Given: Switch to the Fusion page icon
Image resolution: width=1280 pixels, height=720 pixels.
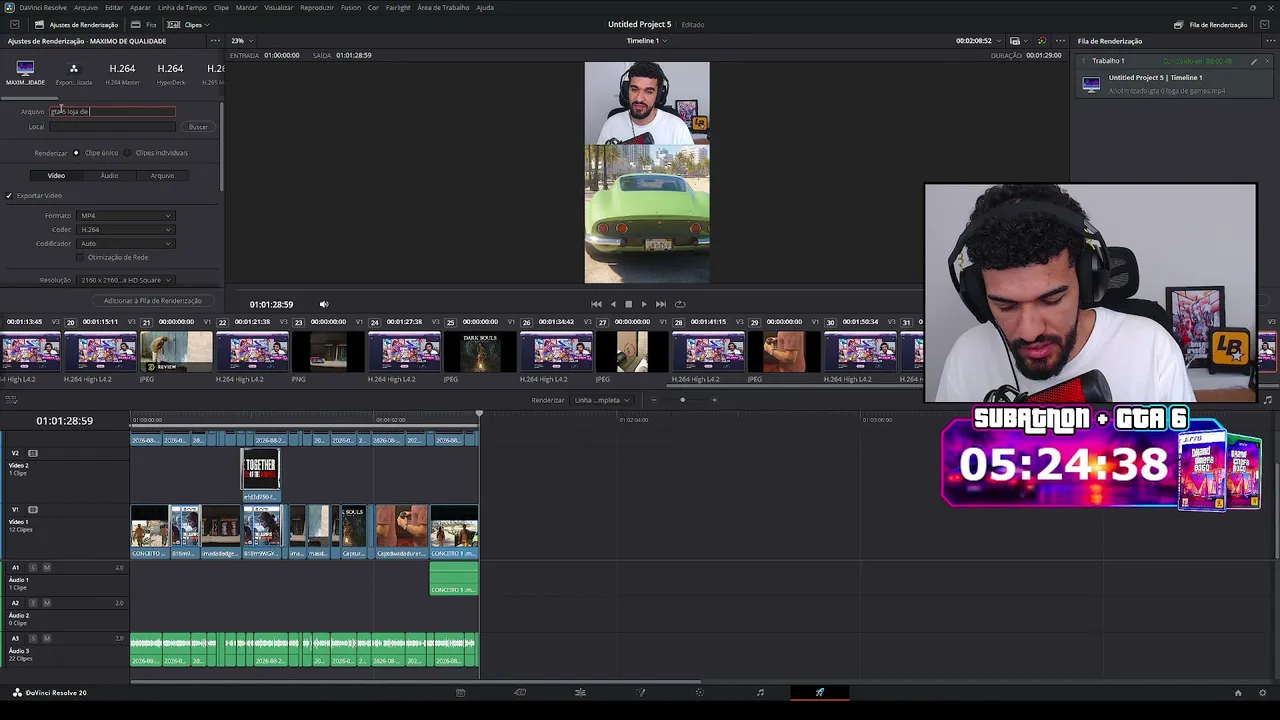Looking at the screenshot, I should 640,692.
